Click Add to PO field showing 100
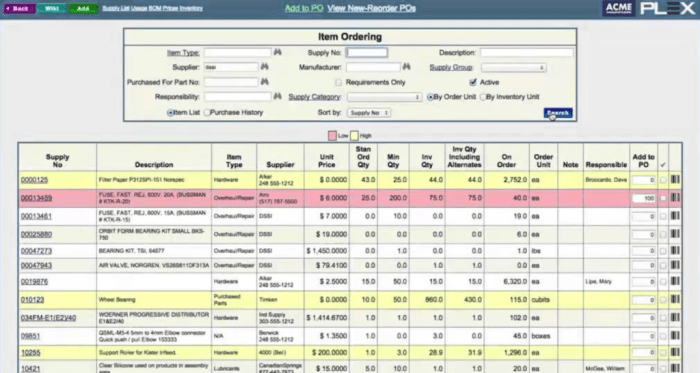 [x=643, y=198]
